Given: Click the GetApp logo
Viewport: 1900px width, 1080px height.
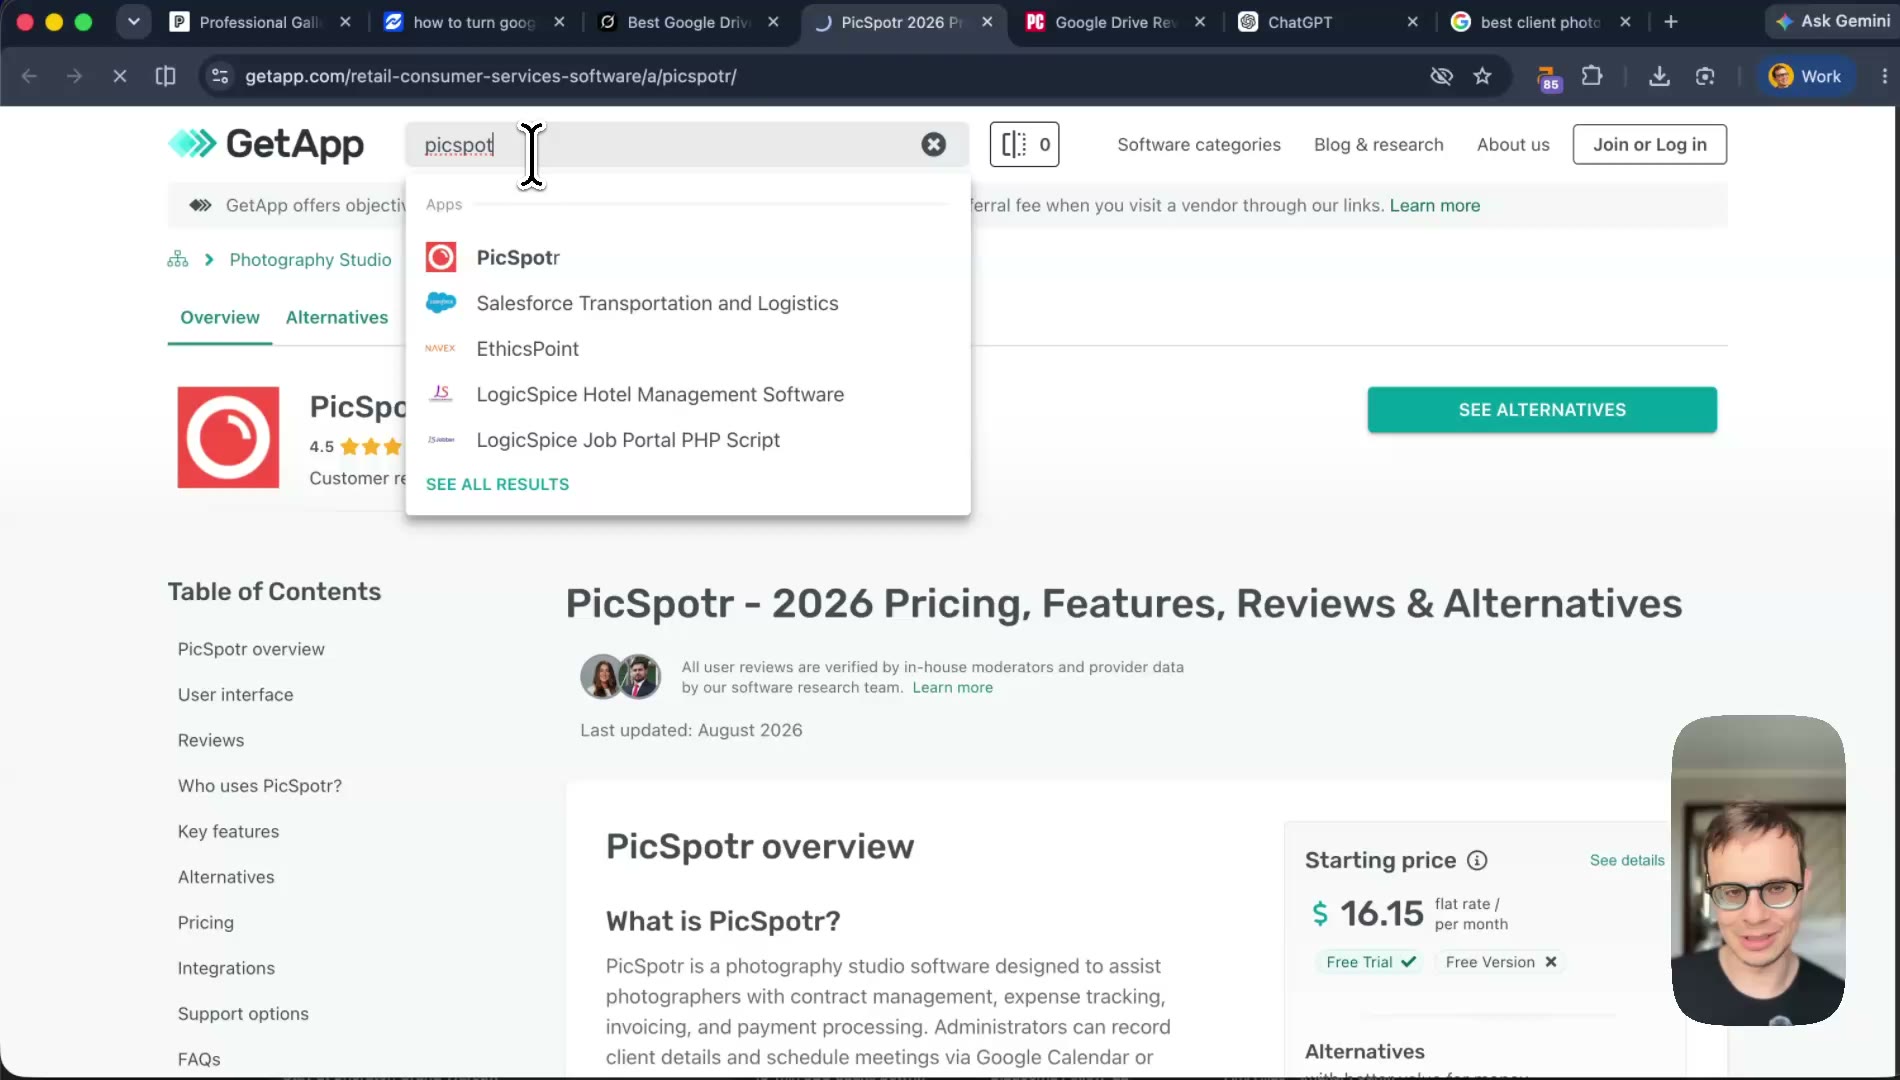Looking at the screenshot, I should tap(266, 144).
